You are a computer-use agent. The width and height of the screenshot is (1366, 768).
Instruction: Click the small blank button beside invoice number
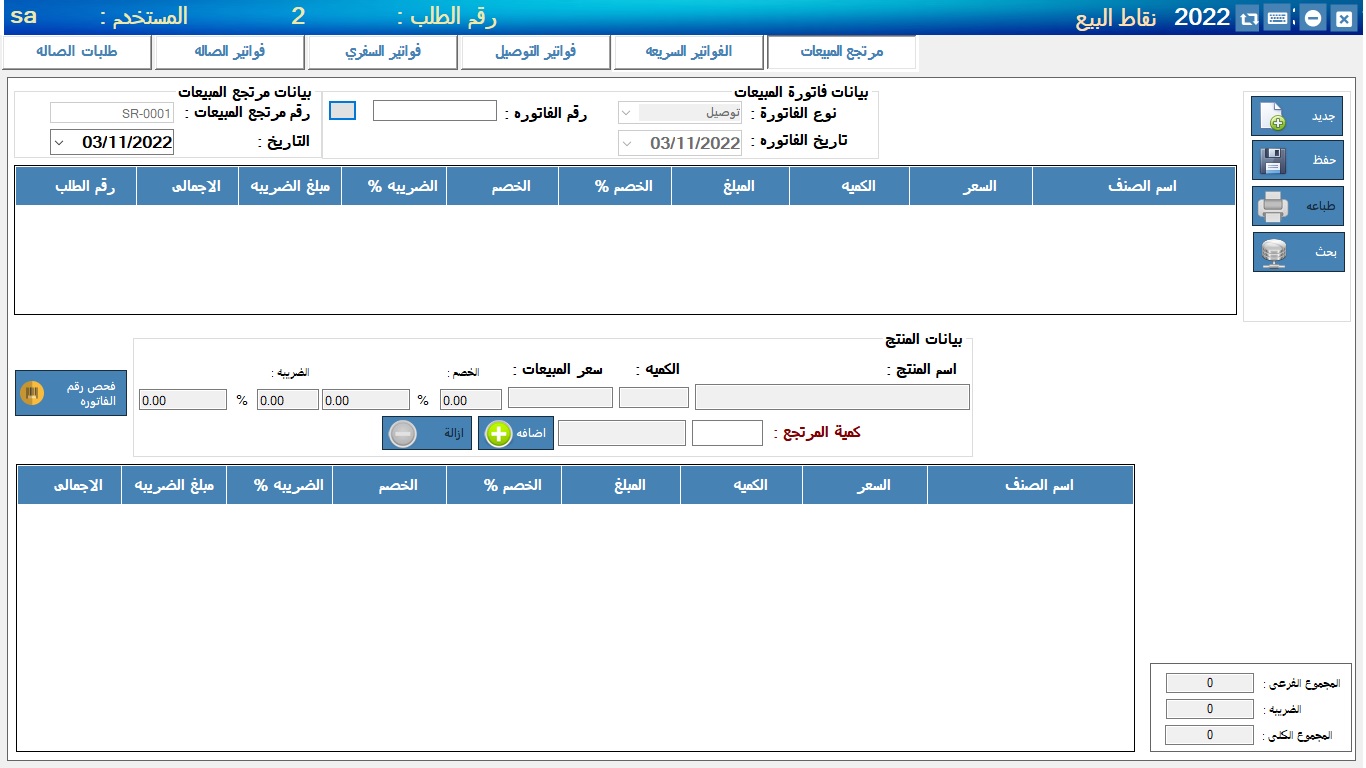342,111
